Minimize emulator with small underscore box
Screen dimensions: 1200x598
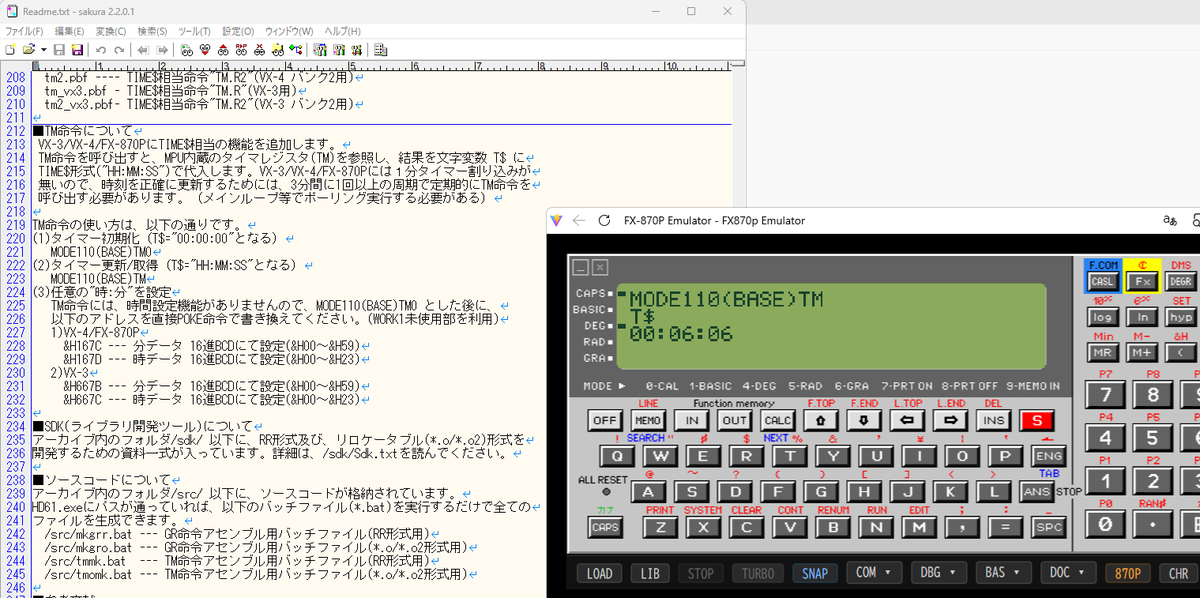pyautogui.click(x=580, y=267)
